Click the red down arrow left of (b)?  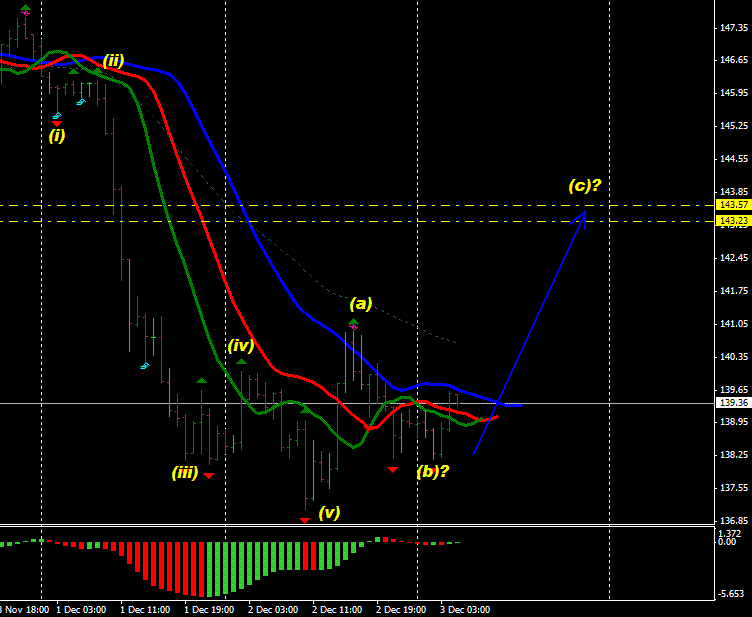393,469
